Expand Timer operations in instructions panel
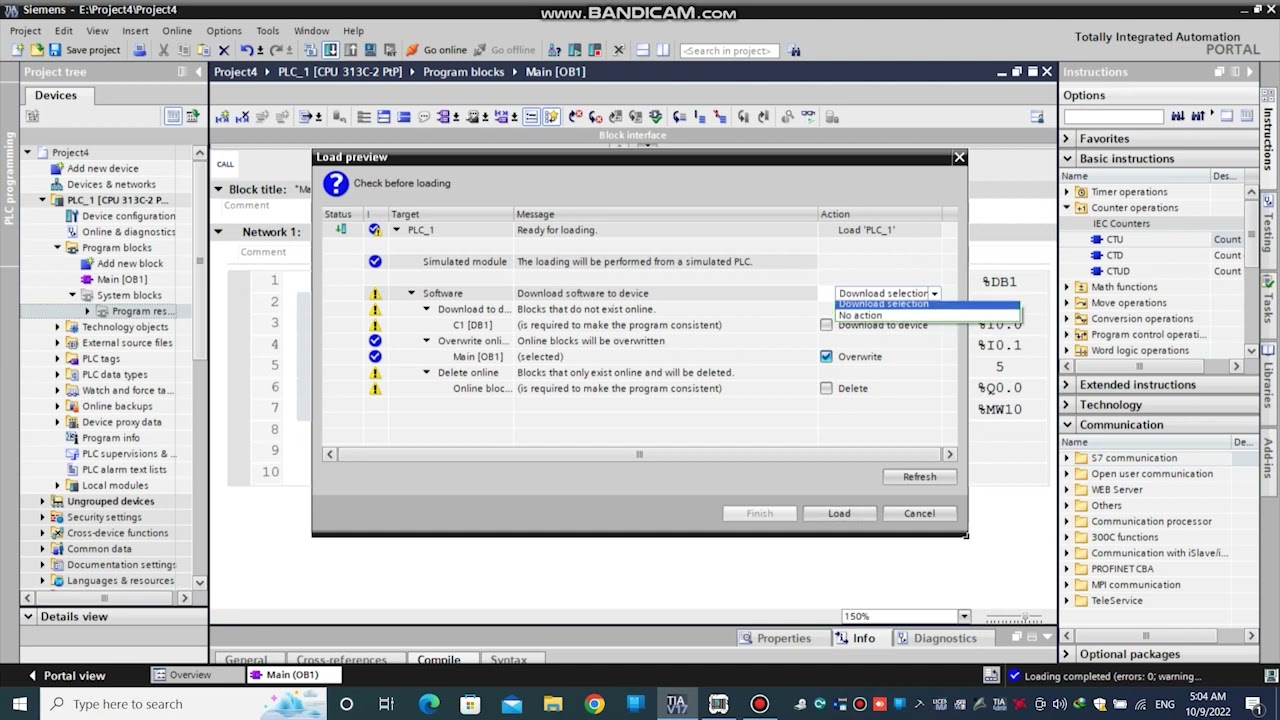Screen dimensions: 1280x720 coord(1066,192)
